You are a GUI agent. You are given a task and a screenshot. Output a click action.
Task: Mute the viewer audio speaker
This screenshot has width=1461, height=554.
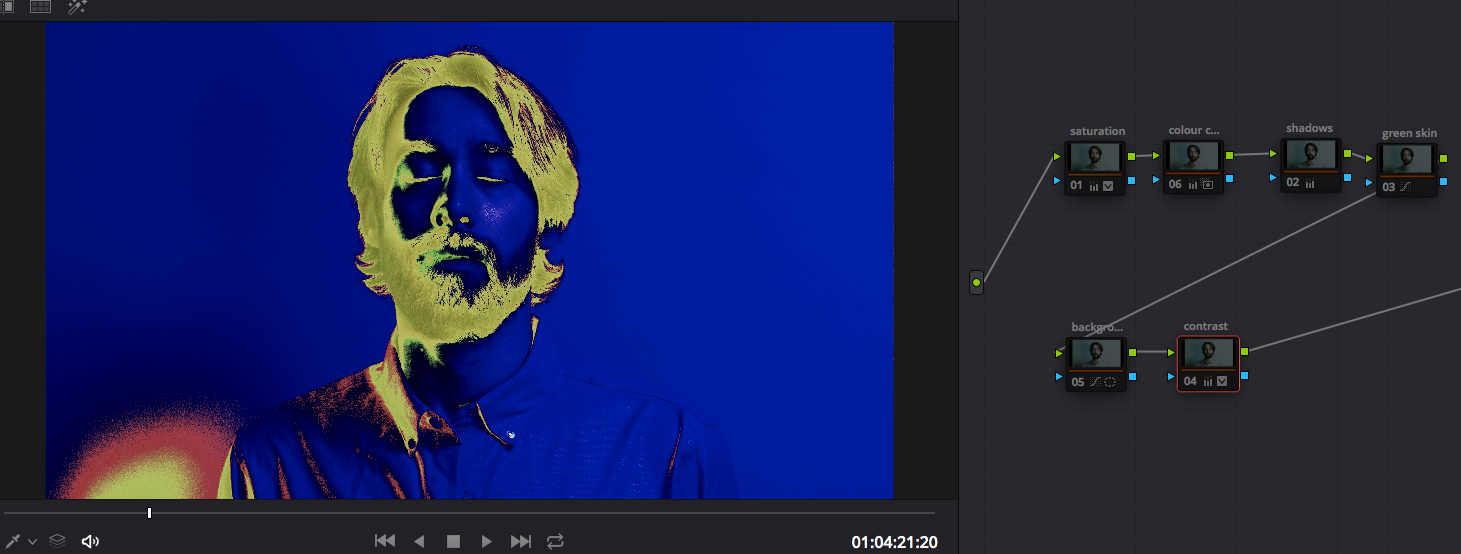point(90,541)
